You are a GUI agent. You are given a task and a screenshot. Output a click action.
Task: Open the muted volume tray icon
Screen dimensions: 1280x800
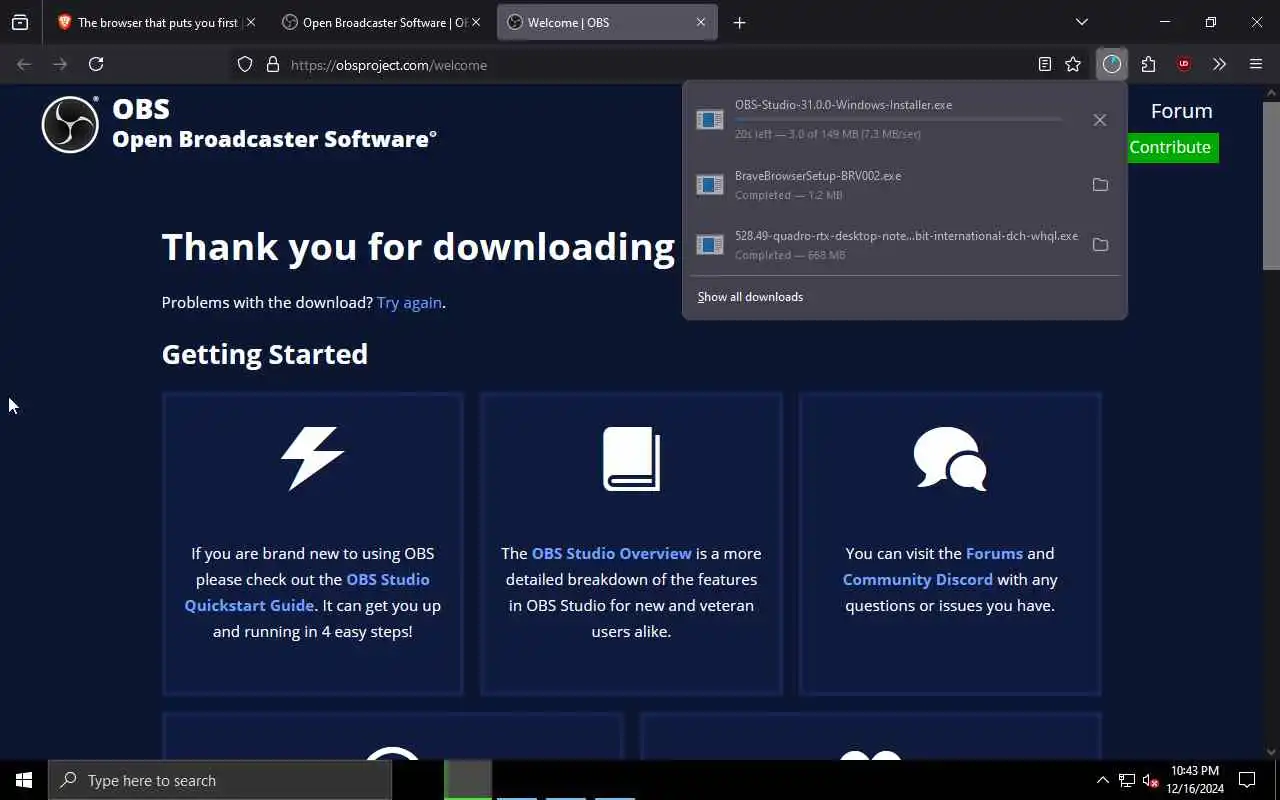click(x=1151, y=780)
